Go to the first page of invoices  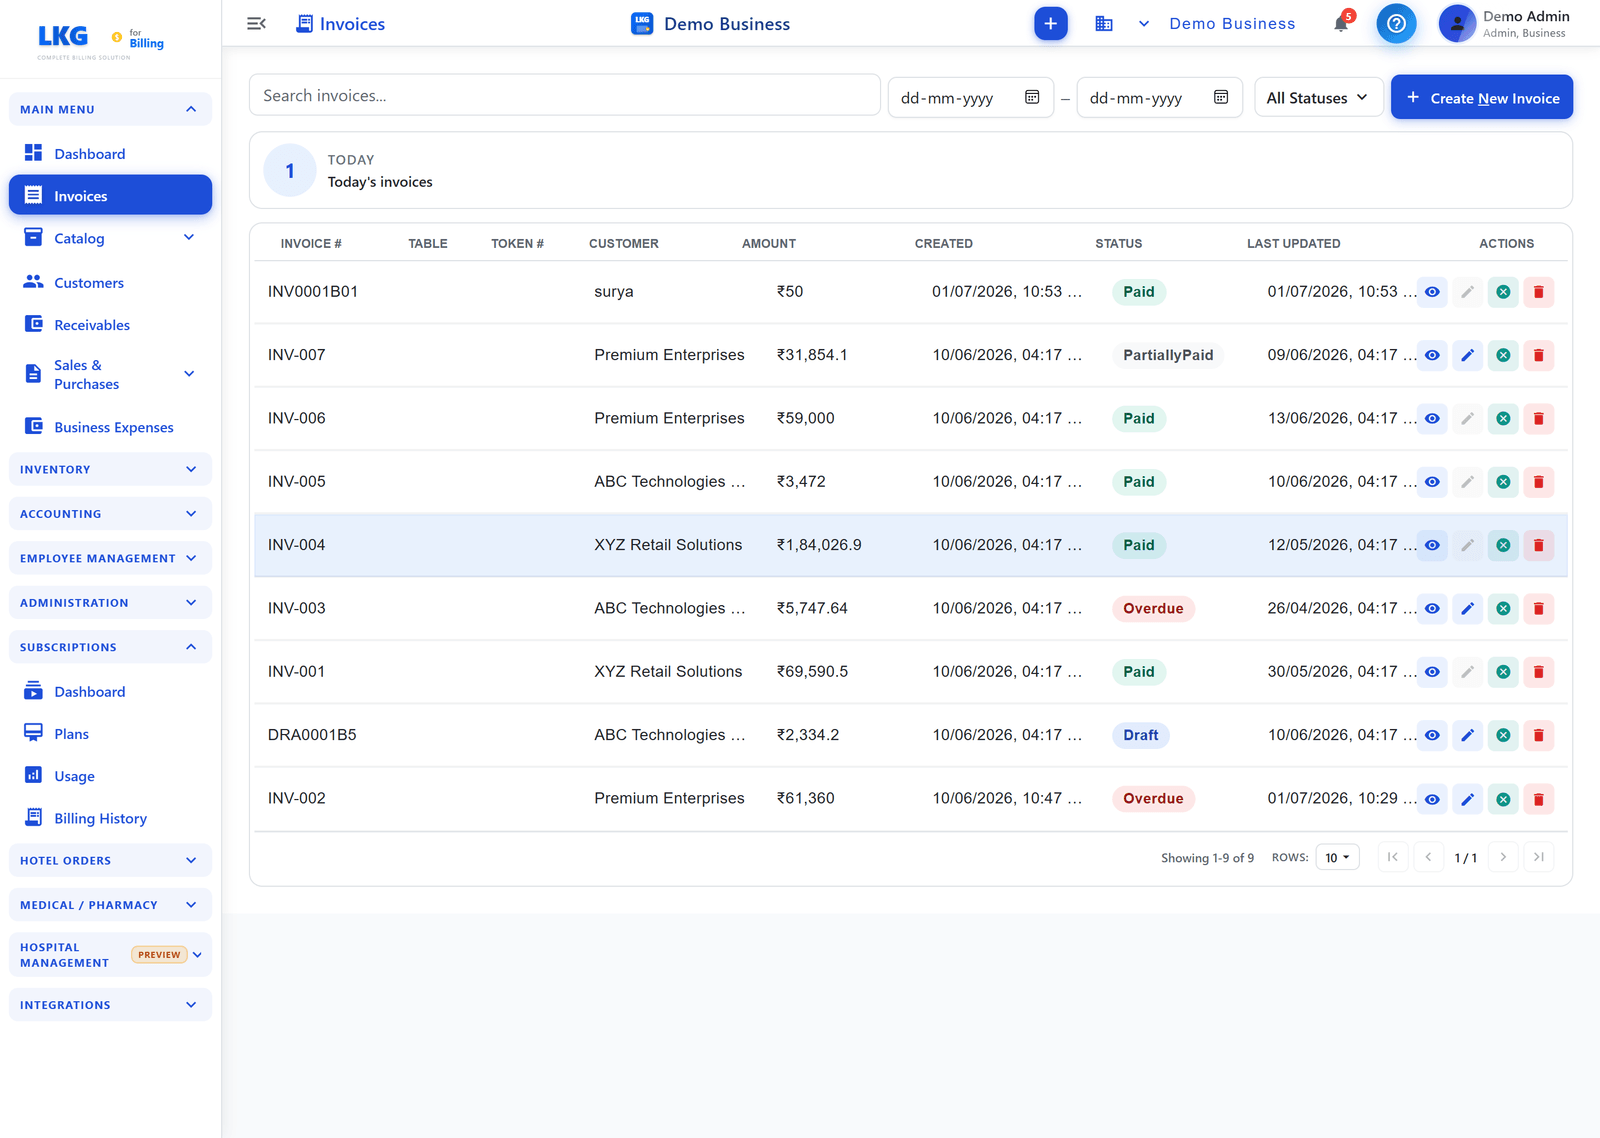point(1393,857)
